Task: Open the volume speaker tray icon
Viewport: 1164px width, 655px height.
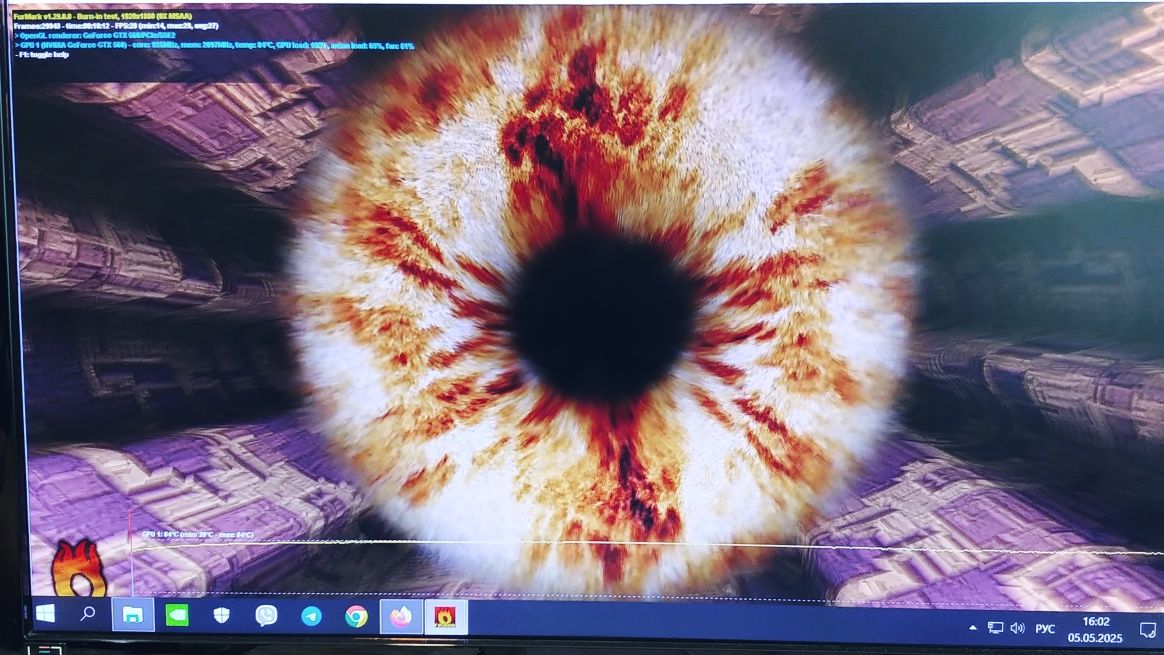Action: click(1018, 628)
